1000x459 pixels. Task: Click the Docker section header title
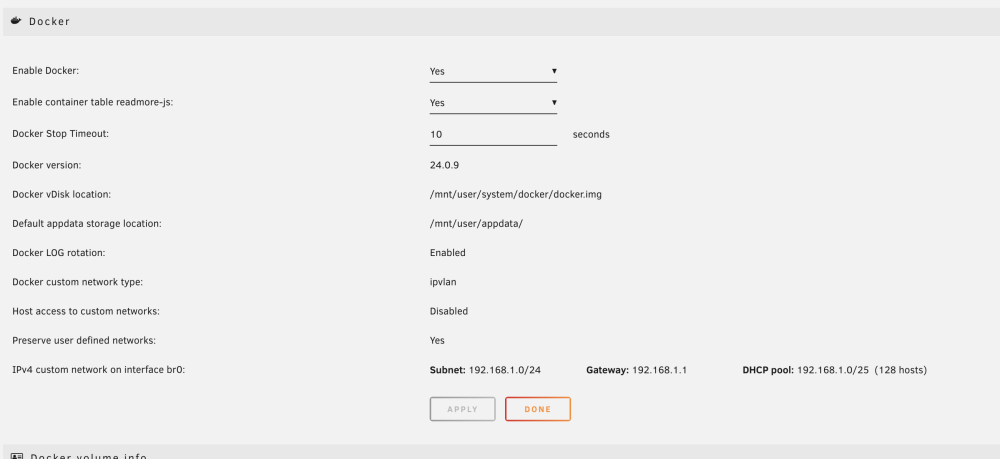click(x=49, y=22)
